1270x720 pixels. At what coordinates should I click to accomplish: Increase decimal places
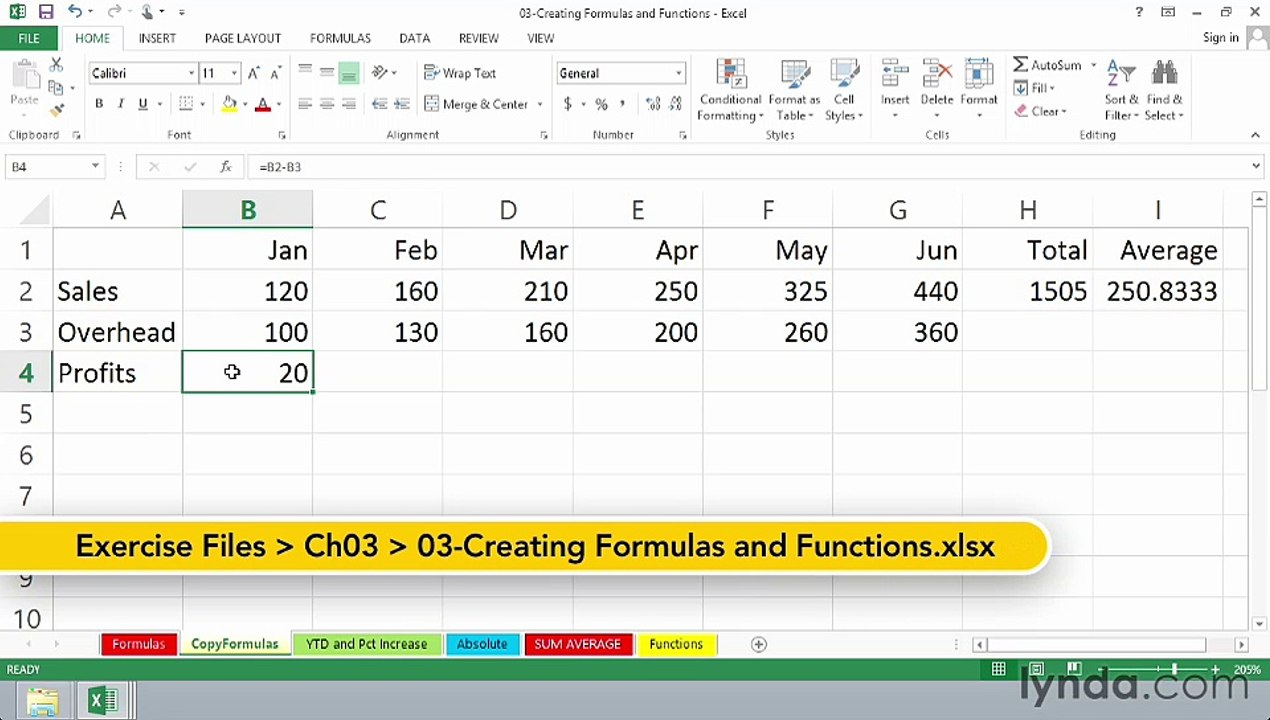click(653, 104)
